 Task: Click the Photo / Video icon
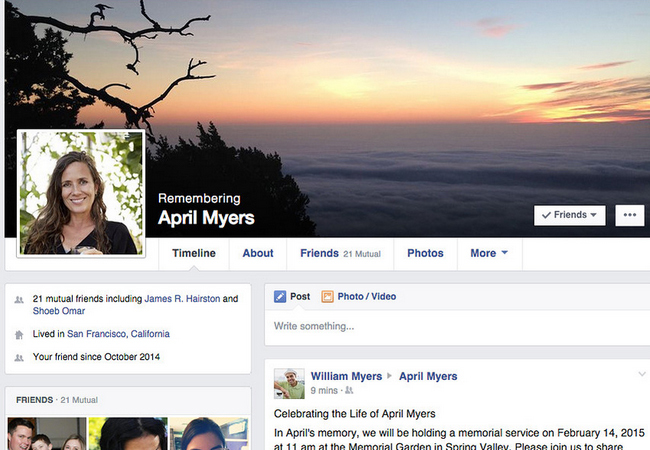pos(327,297)
